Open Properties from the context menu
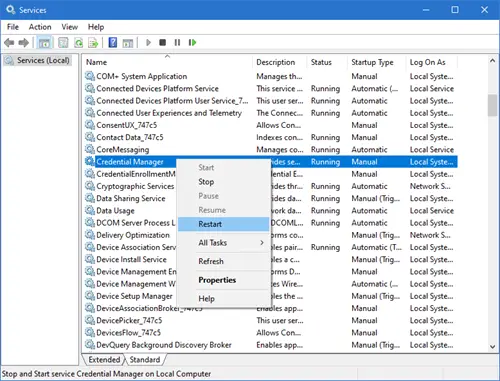500x381 pixels. coord(223,280)
